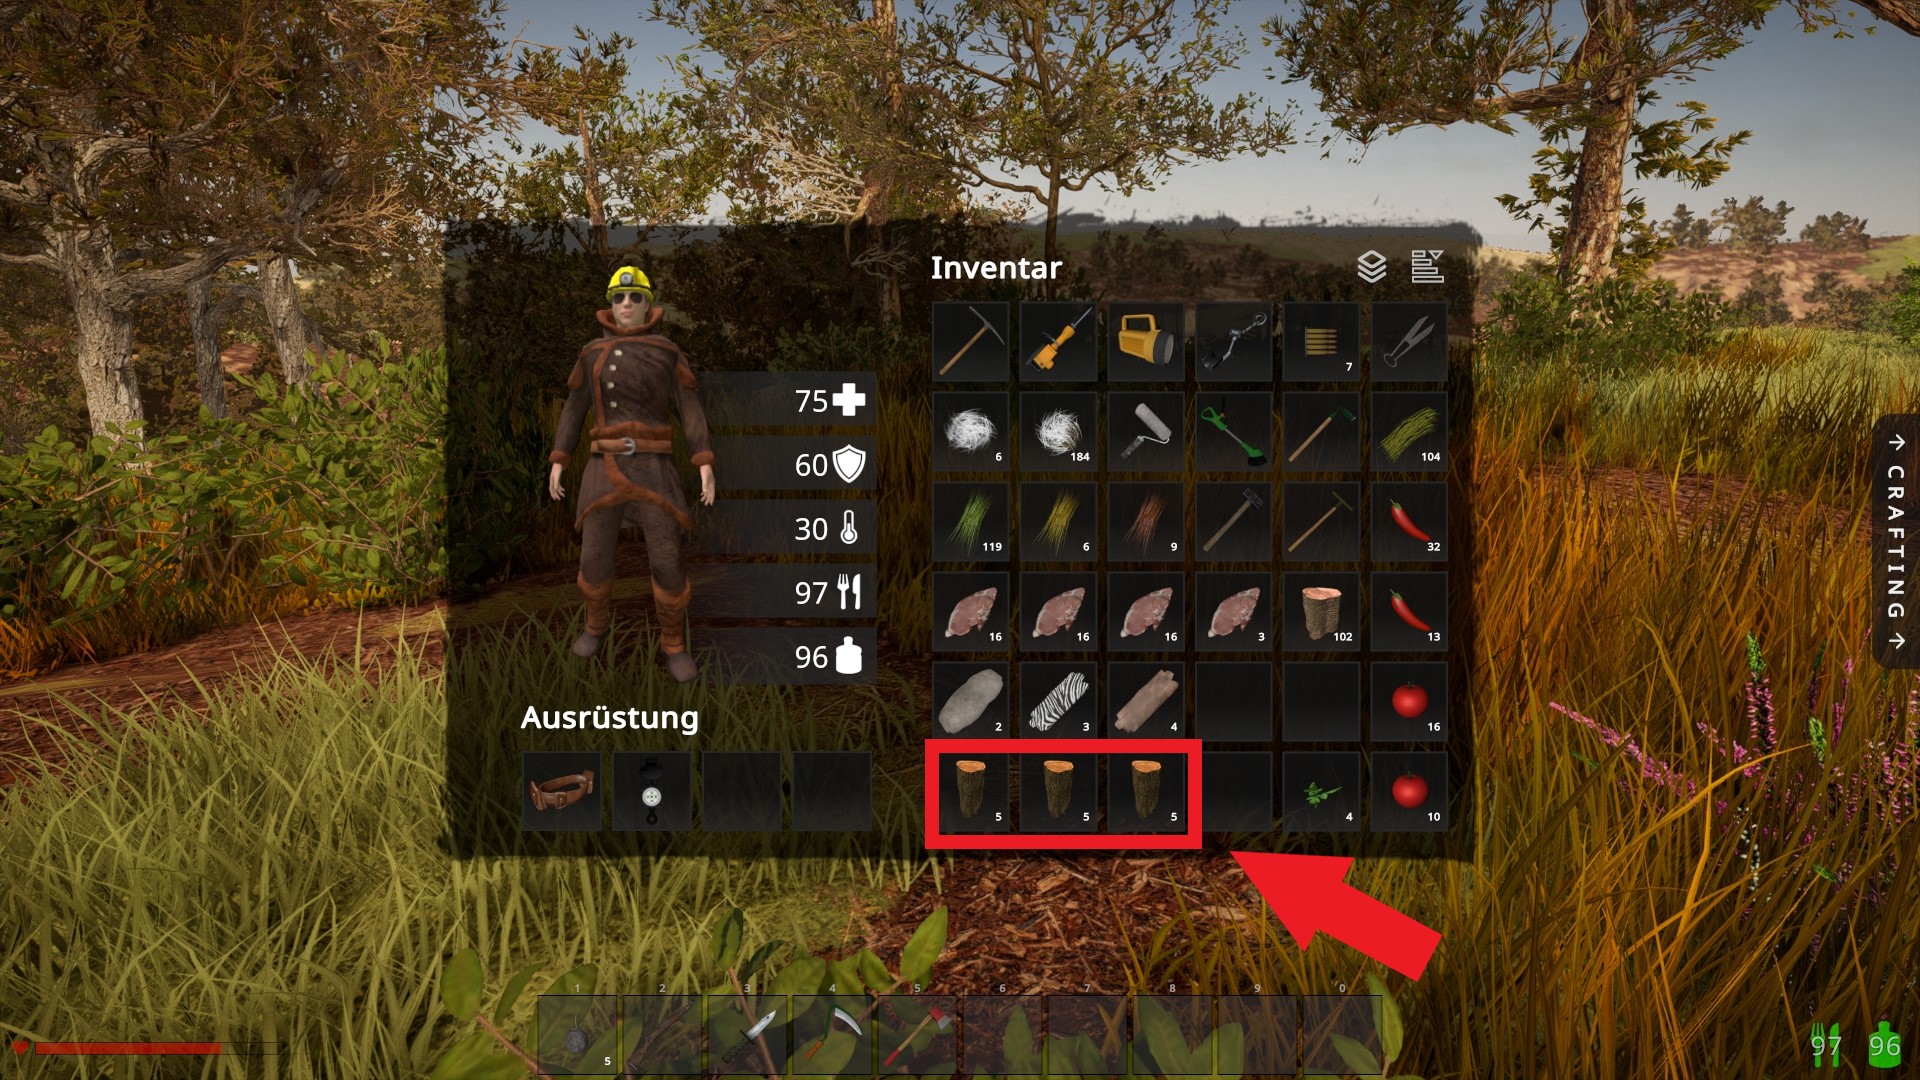The width and height of the screenshot is (1920, 1080).
Task: Click the sort inventory icon
Action: click(1427, 267)
